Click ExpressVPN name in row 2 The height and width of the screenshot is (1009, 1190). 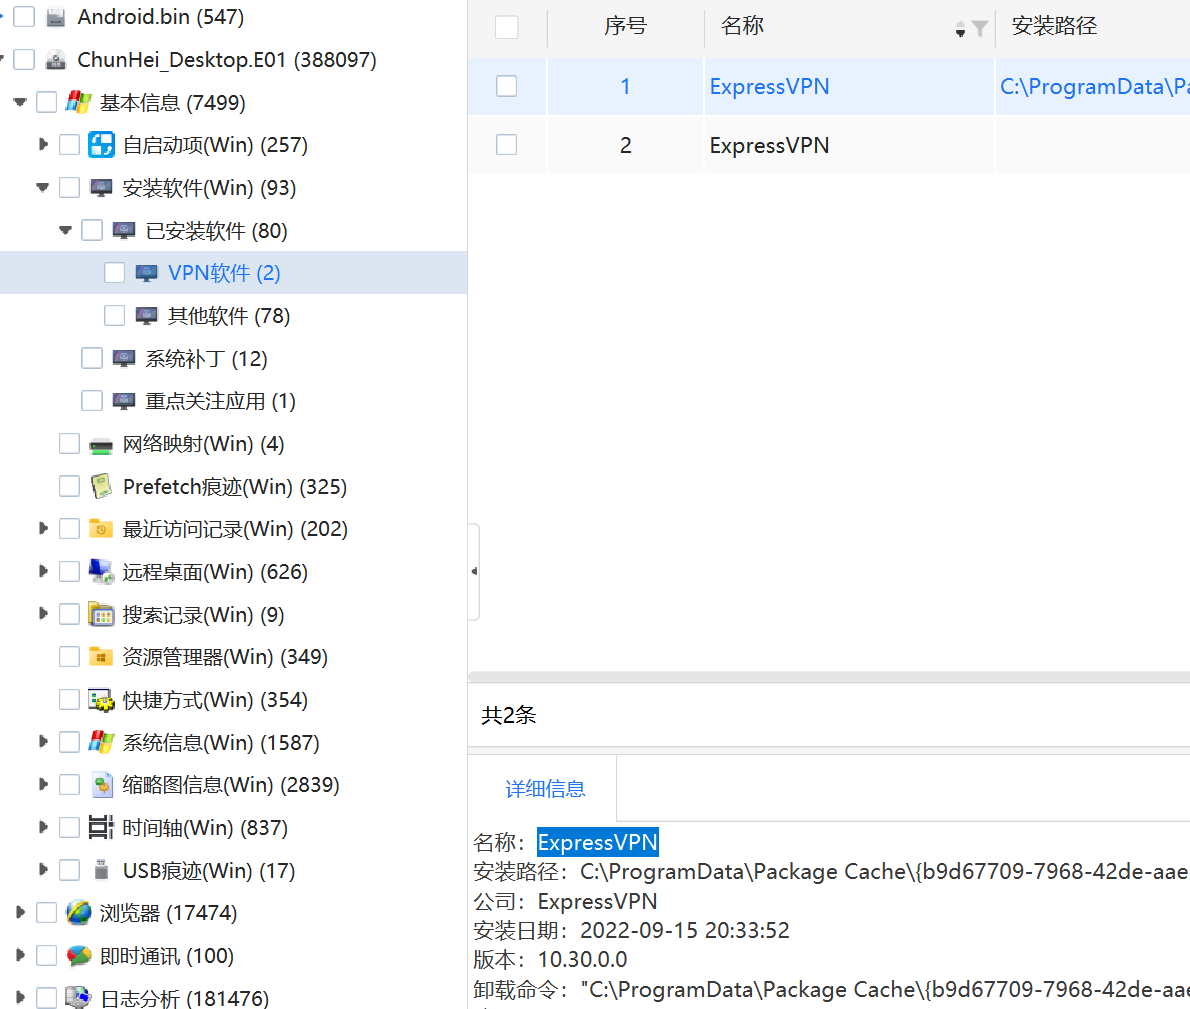point(769,145)
